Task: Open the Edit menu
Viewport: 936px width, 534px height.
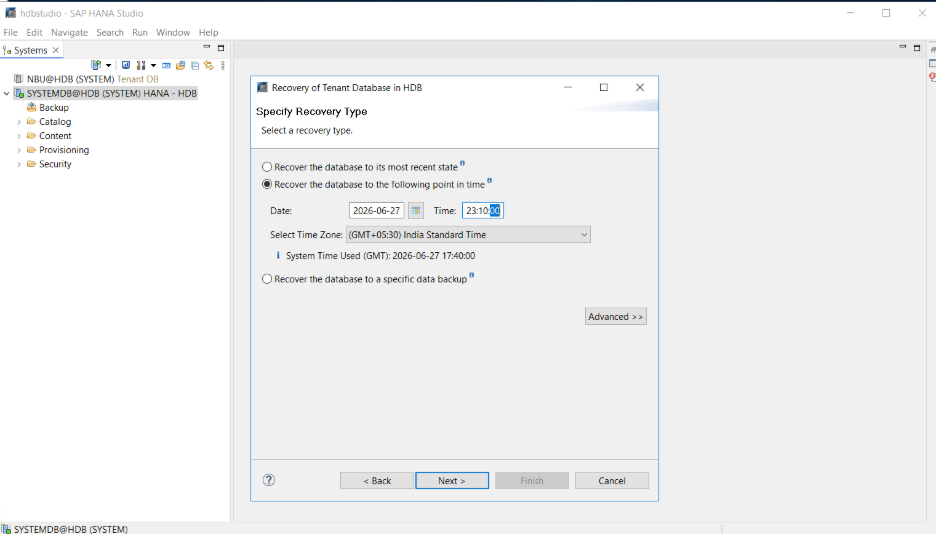Action: click(x=34, y=32)
